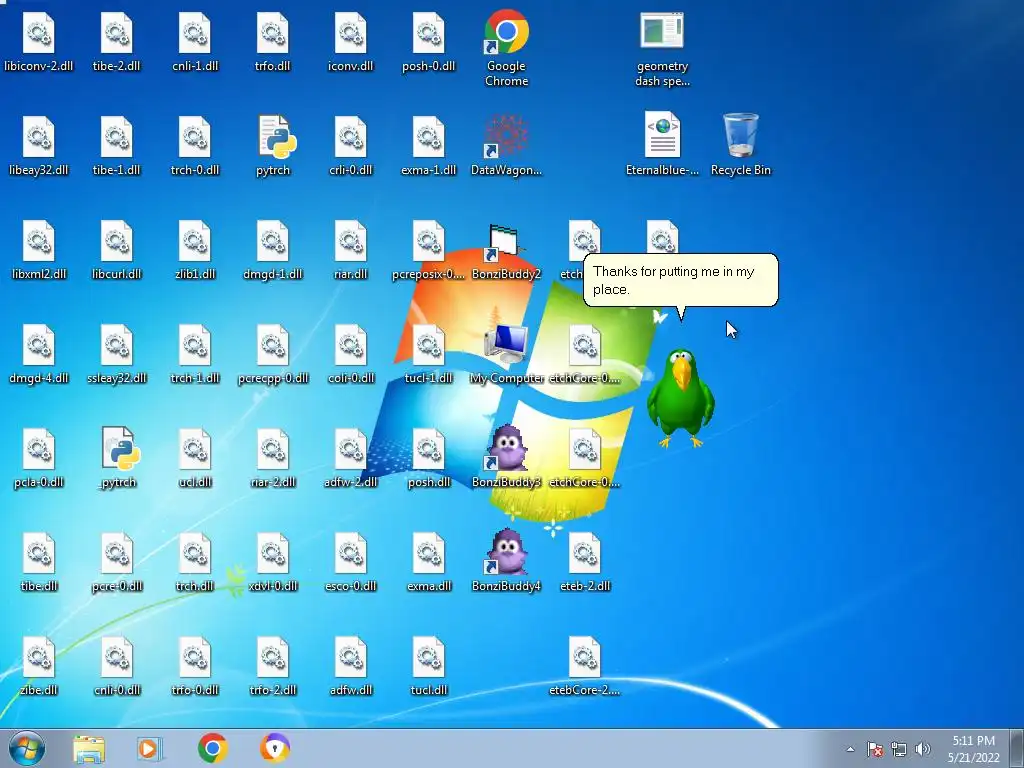Viewport: 1024px width, 768px height.
Task: Launch the BonziBuddy4 shortcut
Action: 506,562
